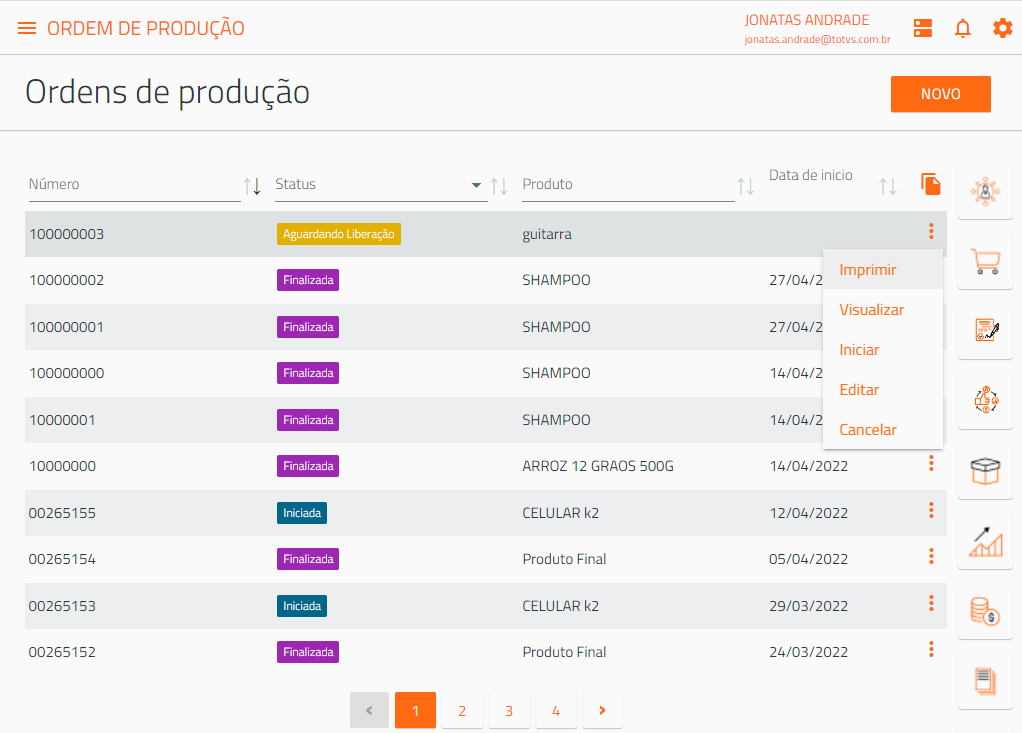Click the JONATAS ANDRADE user name
The width and height of the screenshot is (1022, 733).
807,20
